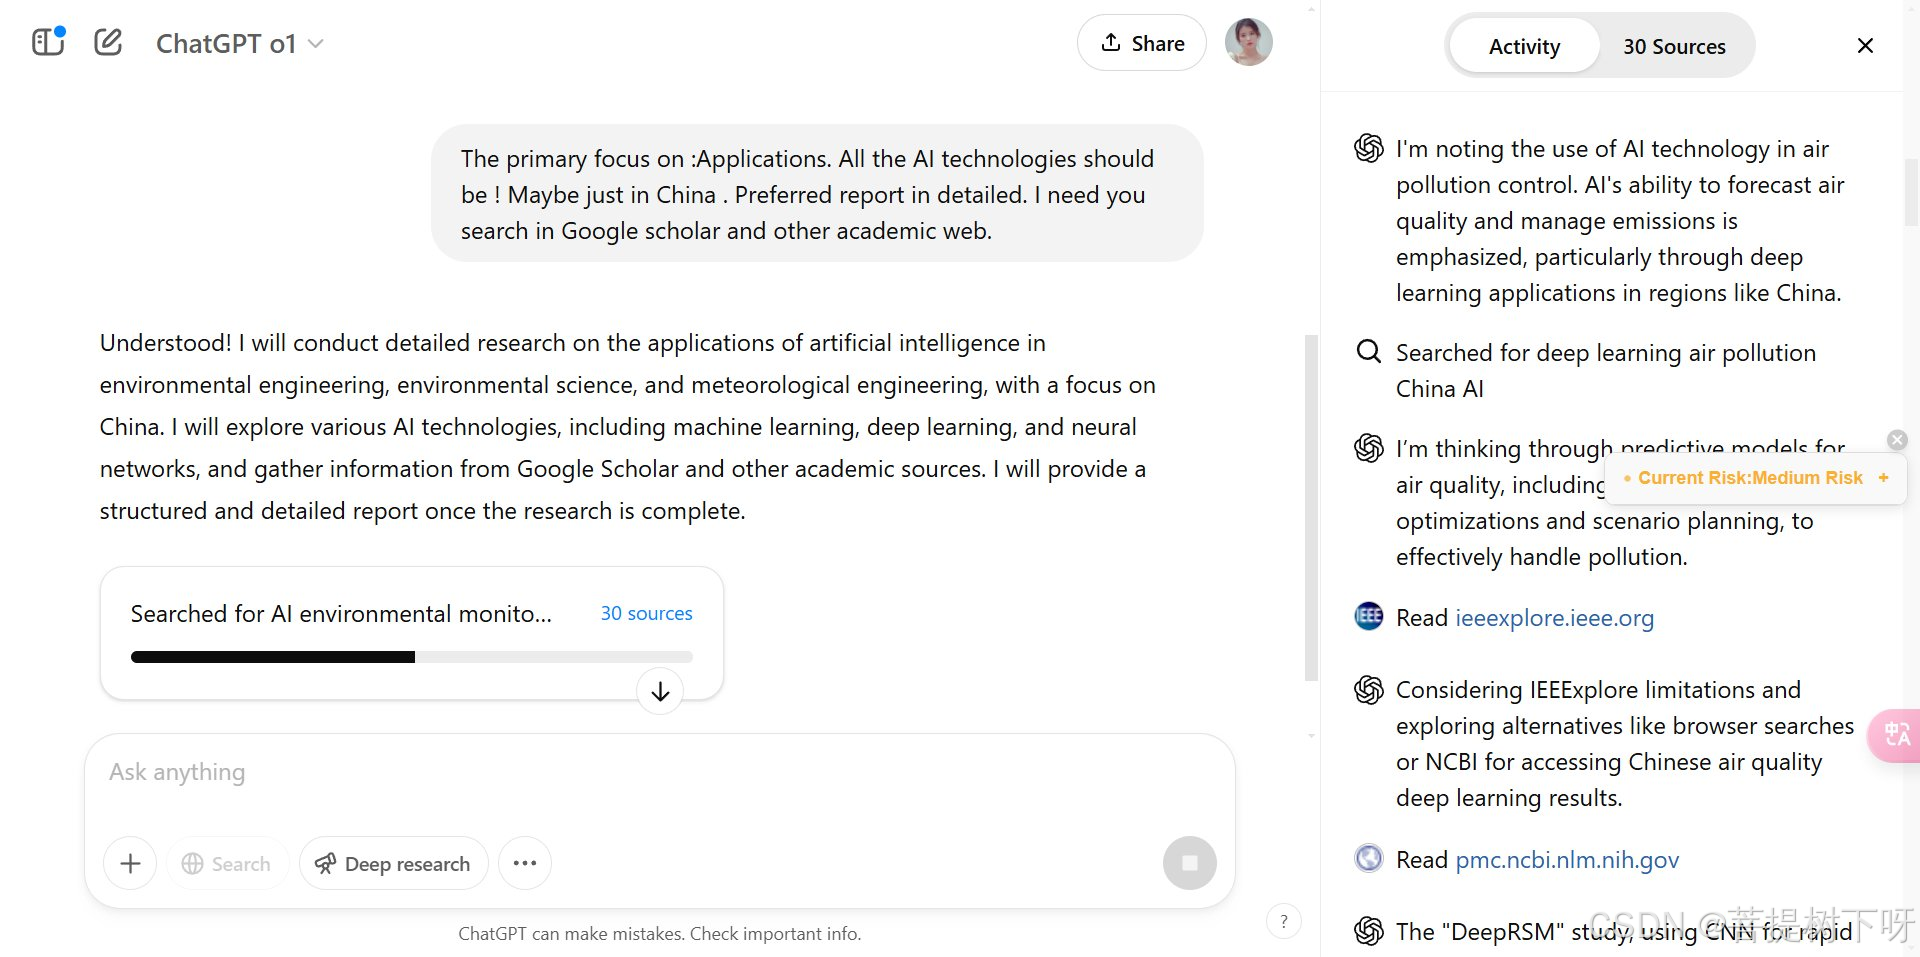Dismiss the Current Risk popup
Viewport: 1920px width, 957px height.
tap(1897, 440)
